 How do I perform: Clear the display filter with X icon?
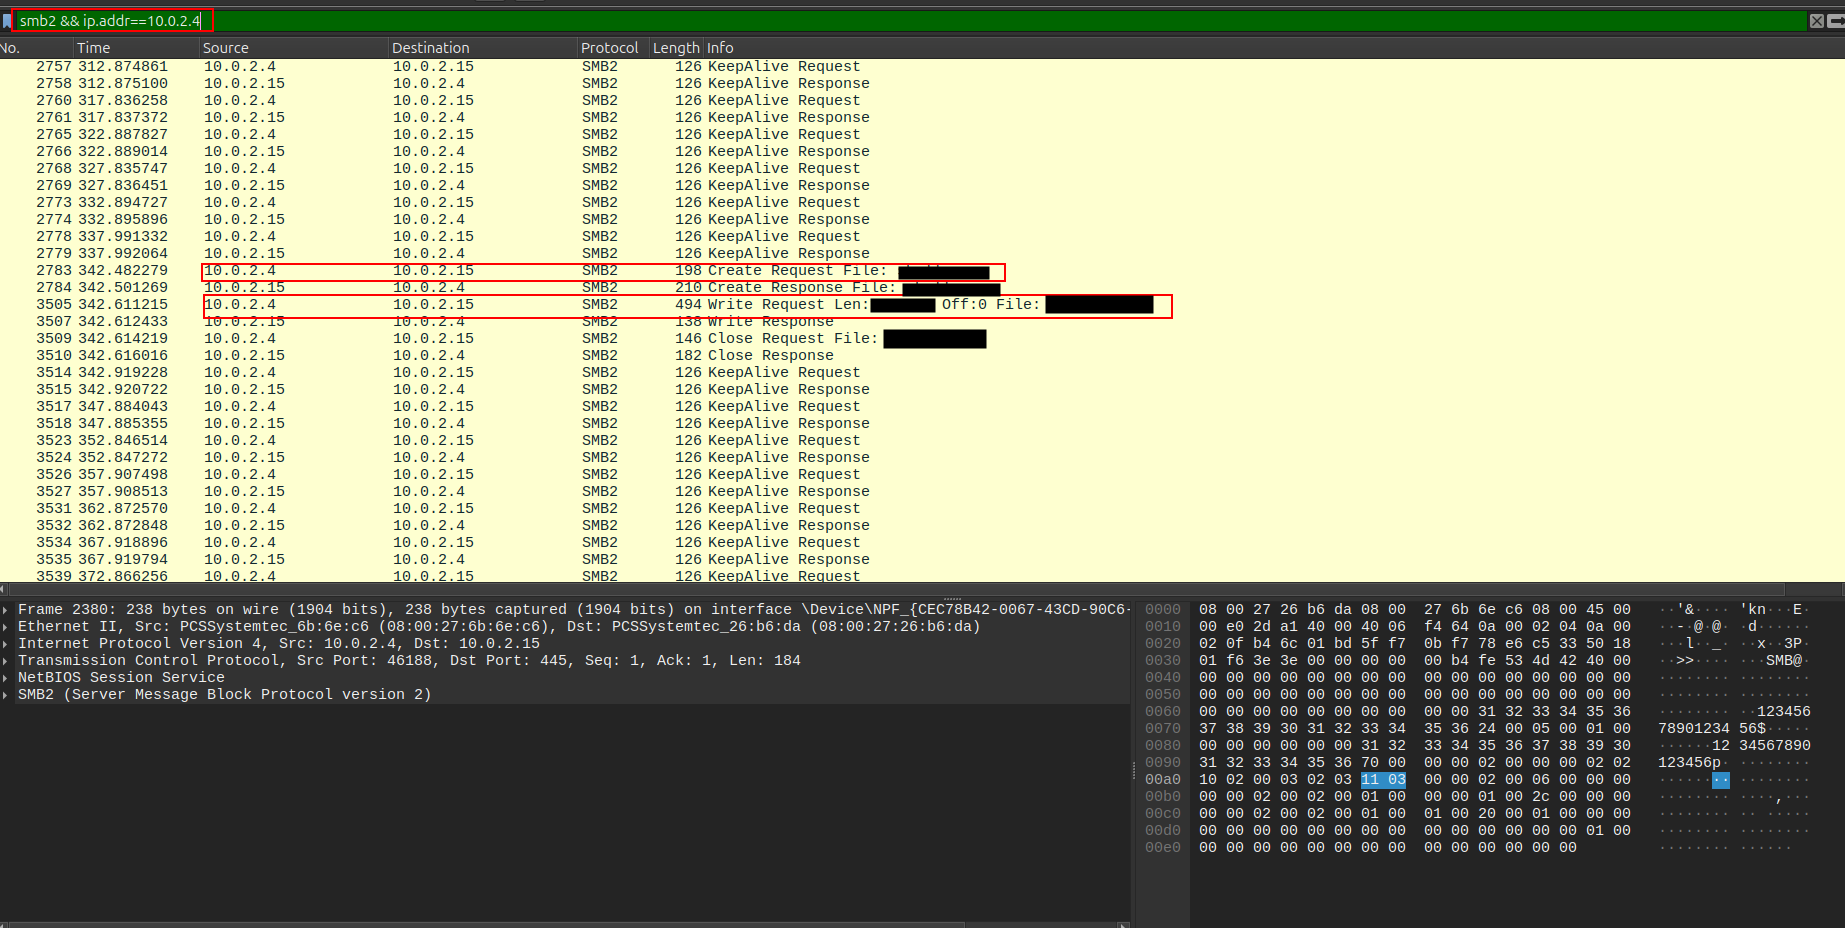tap(1816, 21)
